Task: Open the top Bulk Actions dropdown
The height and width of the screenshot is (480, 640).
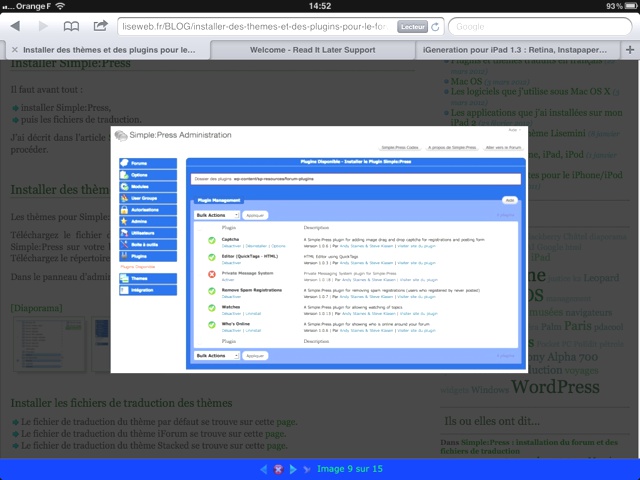Action: pyautogui.click(x=217, y=215)
